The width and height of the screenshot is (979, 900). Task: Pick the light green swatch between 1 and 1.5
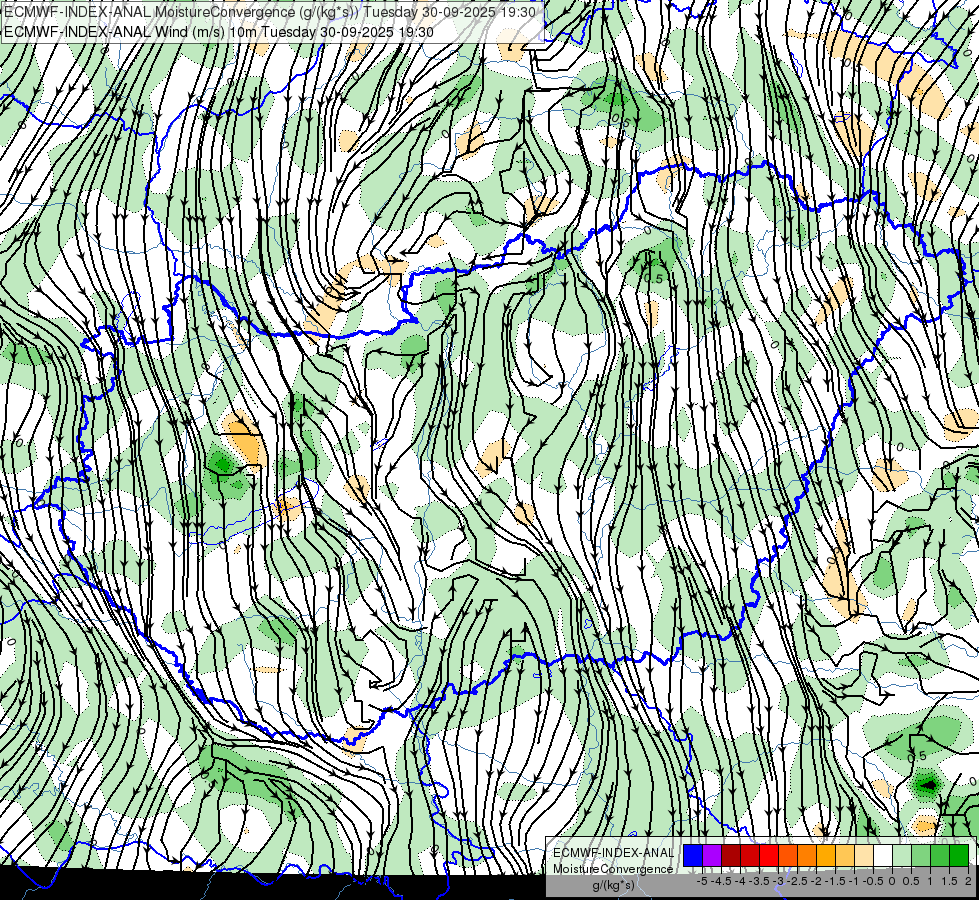click(921, 856)
